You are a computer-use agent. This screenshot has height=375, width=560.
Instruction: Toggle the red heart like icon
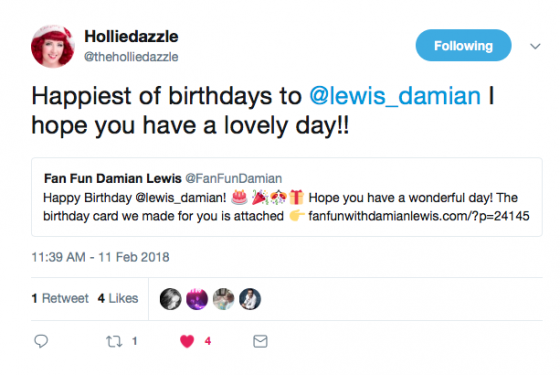pyautogui.click(x=187, y=341)
